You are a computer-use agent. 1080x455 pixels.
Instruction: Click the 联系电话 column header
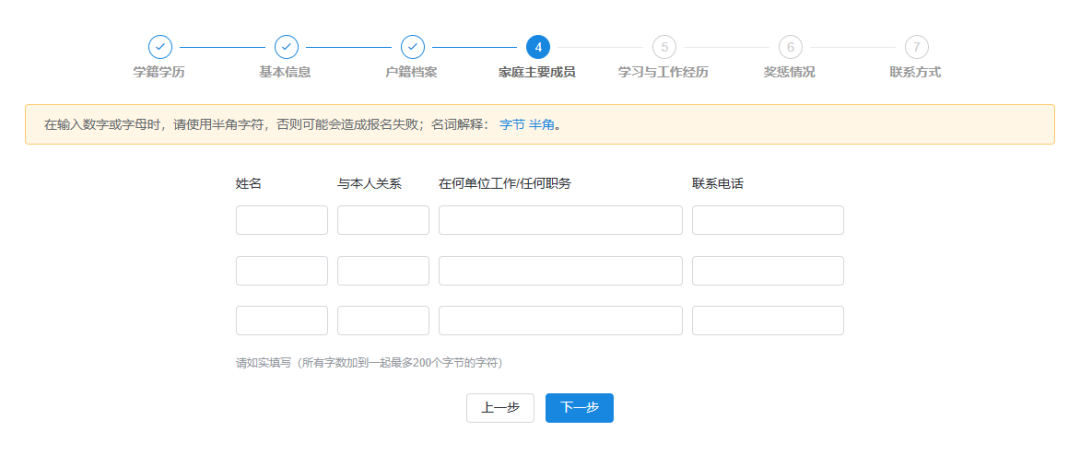[718, 184]
